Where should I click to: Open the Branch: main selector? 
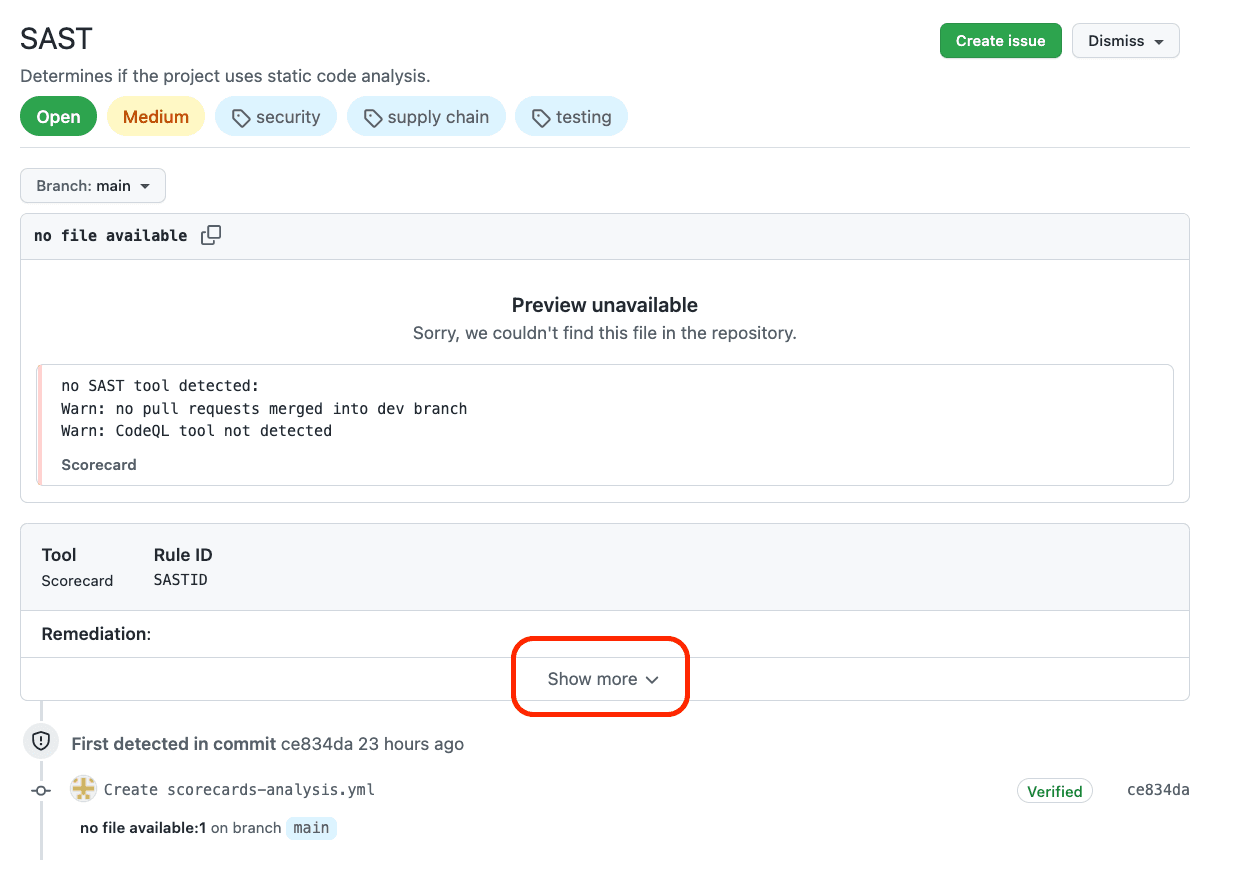click(92, 185)
